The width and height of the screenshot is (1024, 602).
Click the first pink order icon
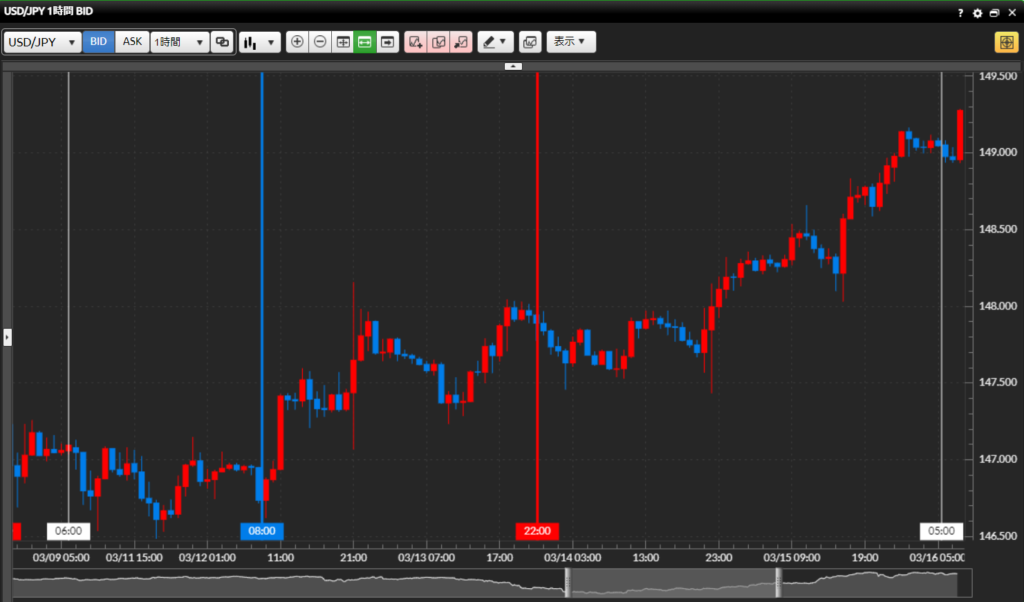pyautogui.click(x=415, y=42)
